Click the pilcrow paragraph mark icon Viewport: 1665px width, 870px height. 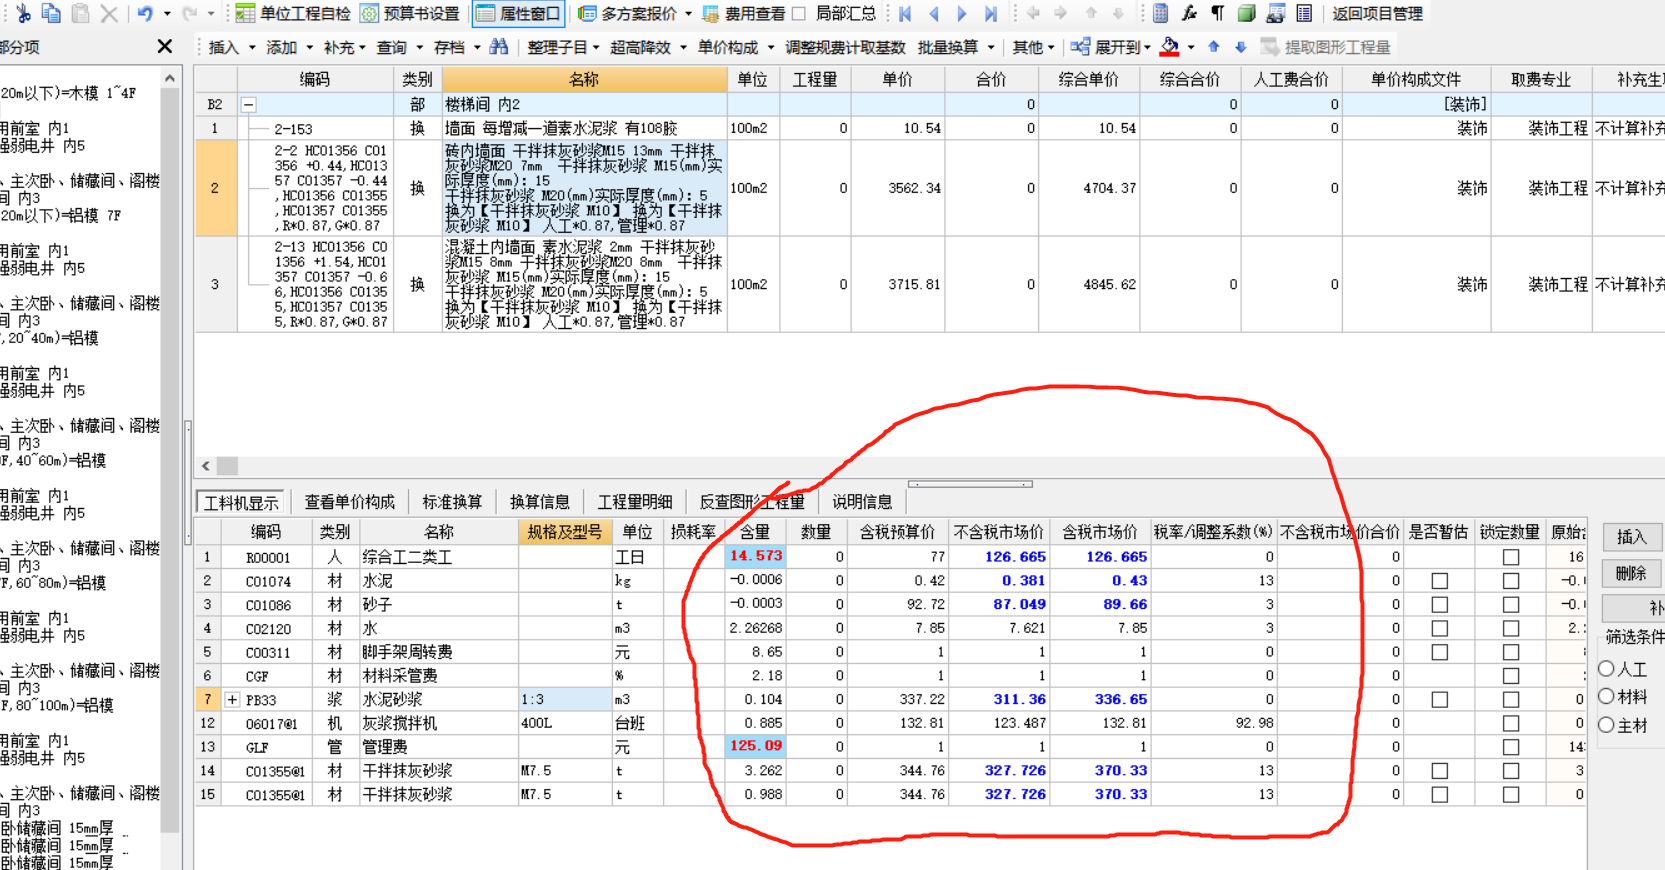(1217, 14)
